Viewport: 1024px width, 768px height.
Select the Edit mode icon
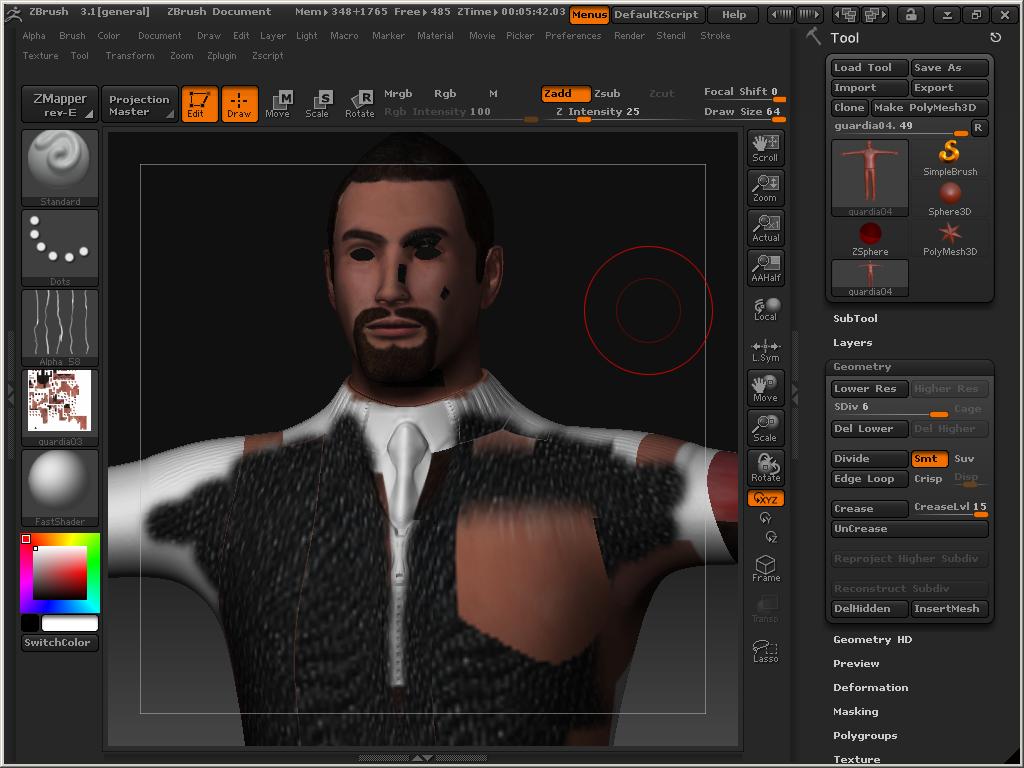199,103
